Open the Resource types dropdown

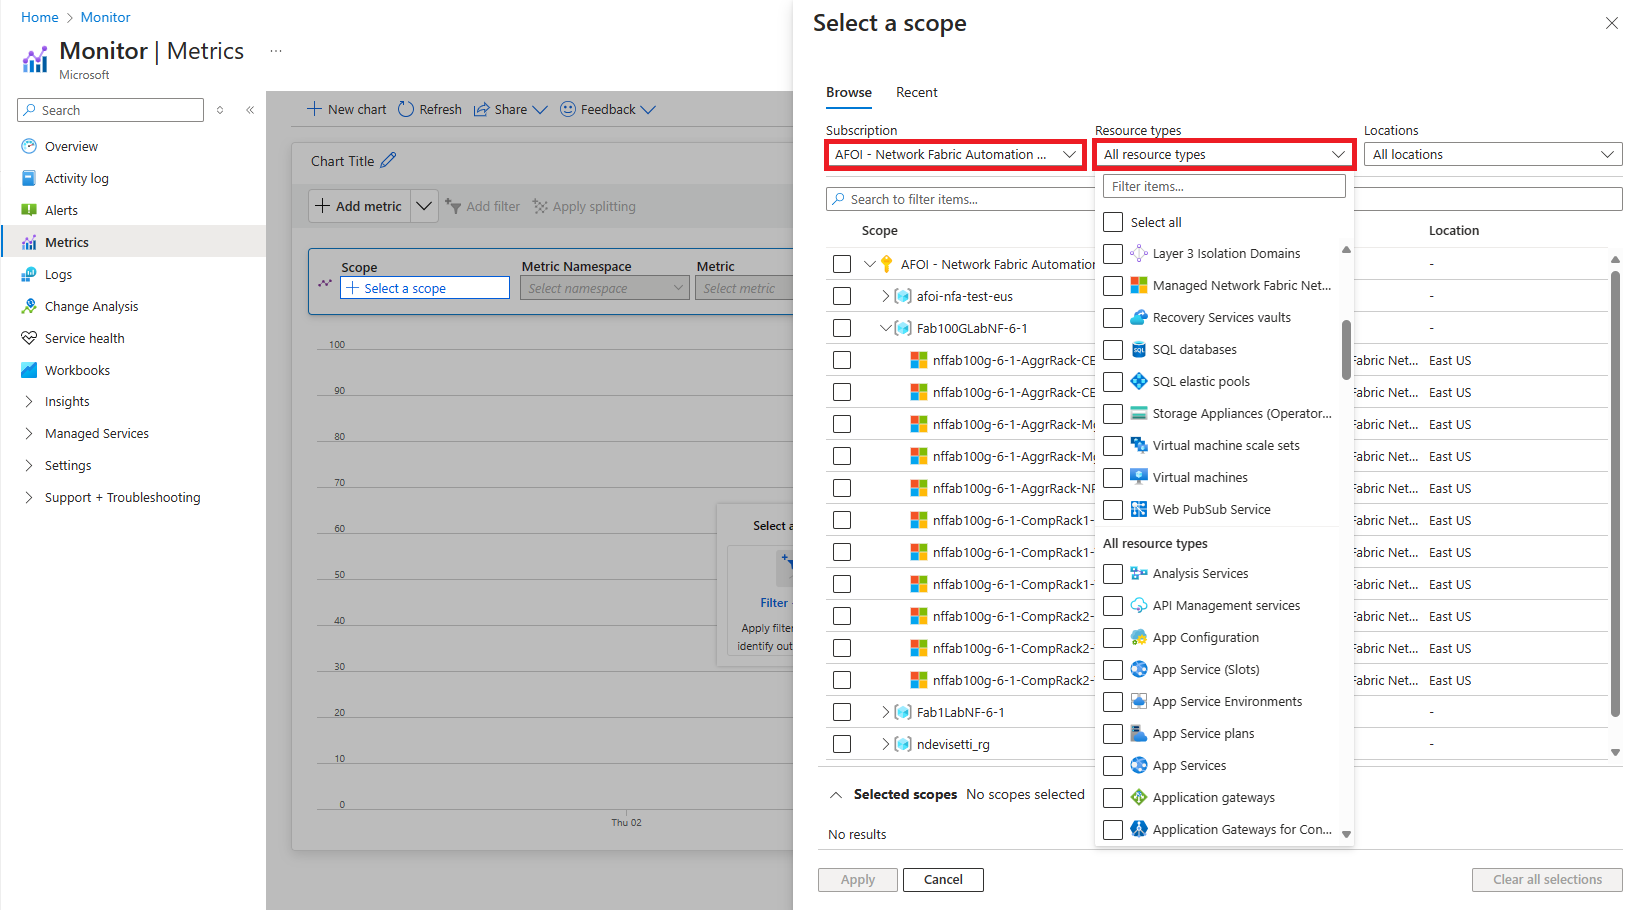point(1225,154)
